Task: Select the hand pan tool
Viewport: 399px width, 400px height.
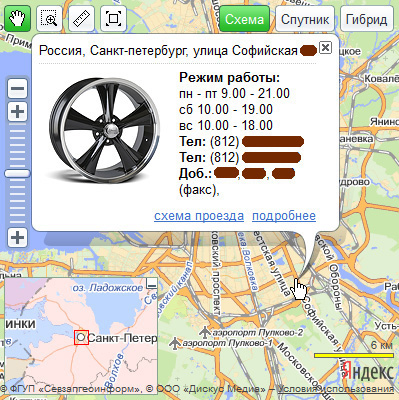Action: [17, 19]
